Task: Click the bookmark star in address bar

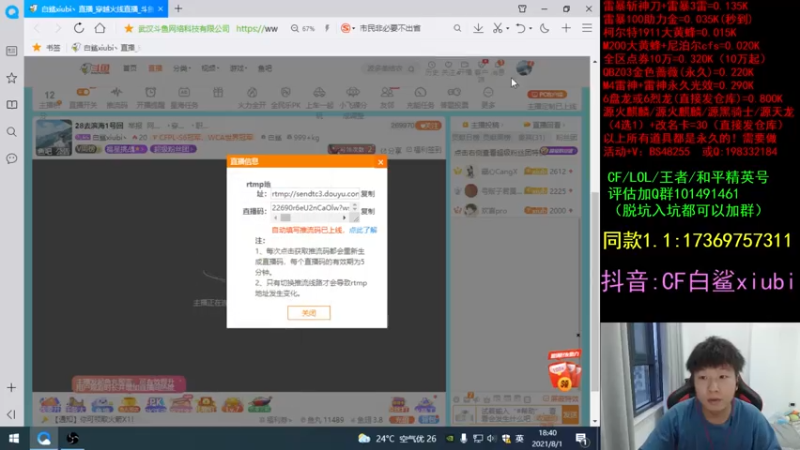Action: pos(129,29)
